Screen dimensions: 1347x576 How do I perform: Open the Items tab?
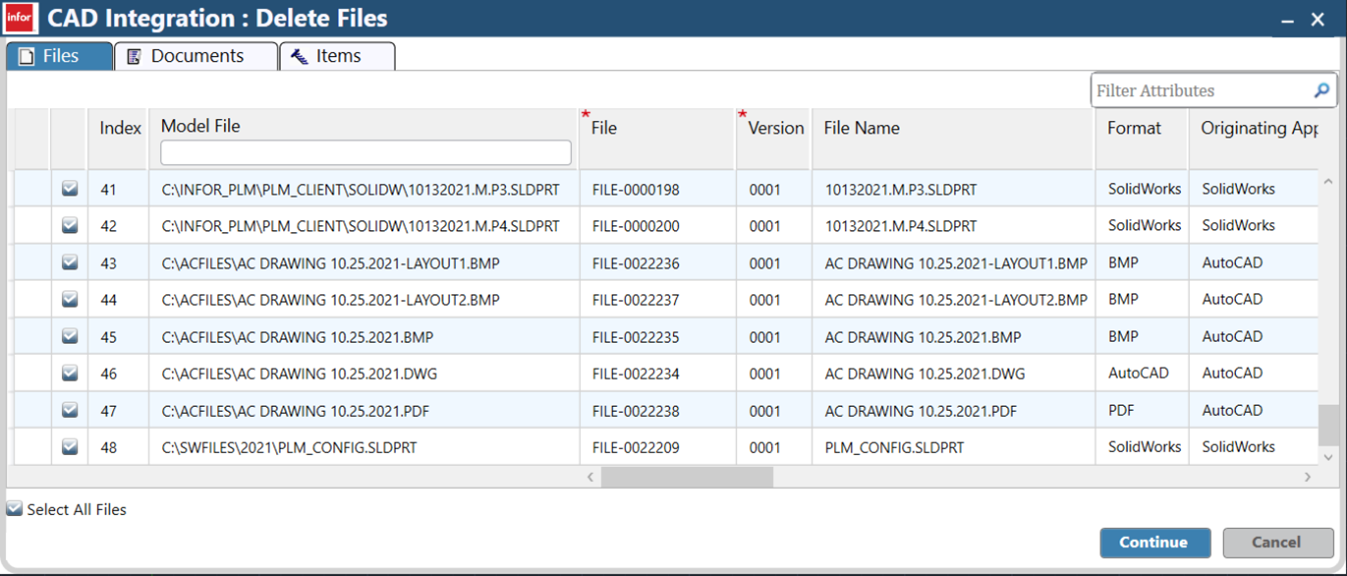click(337, 56)
